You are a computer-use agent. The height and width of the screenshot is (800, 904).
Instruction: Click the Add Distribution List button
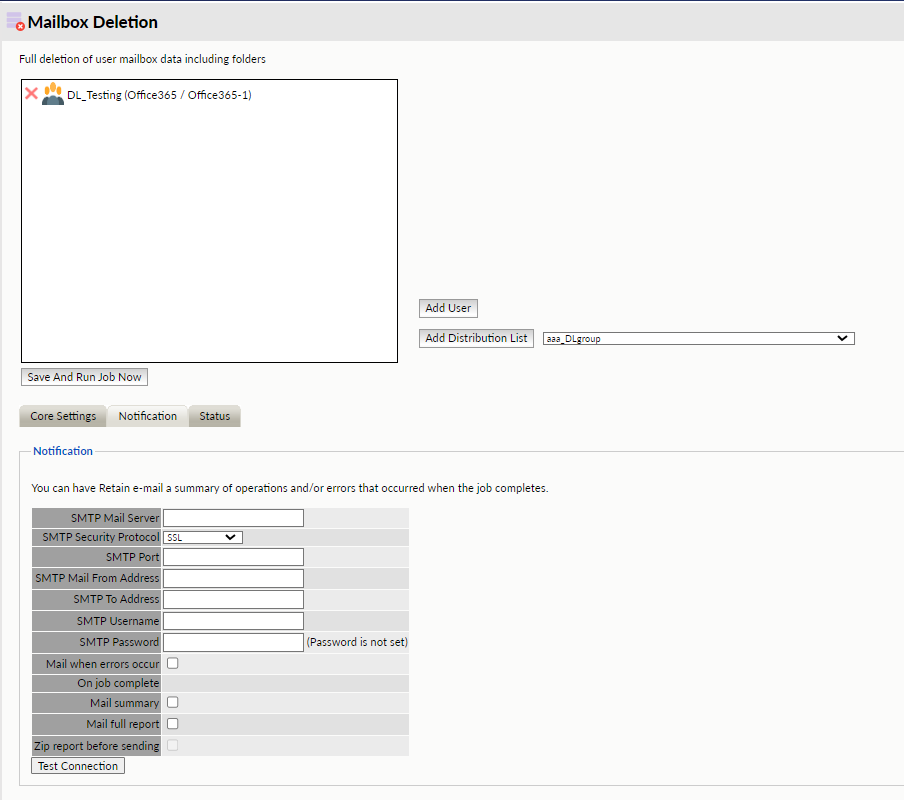click(x=476, y=338)
